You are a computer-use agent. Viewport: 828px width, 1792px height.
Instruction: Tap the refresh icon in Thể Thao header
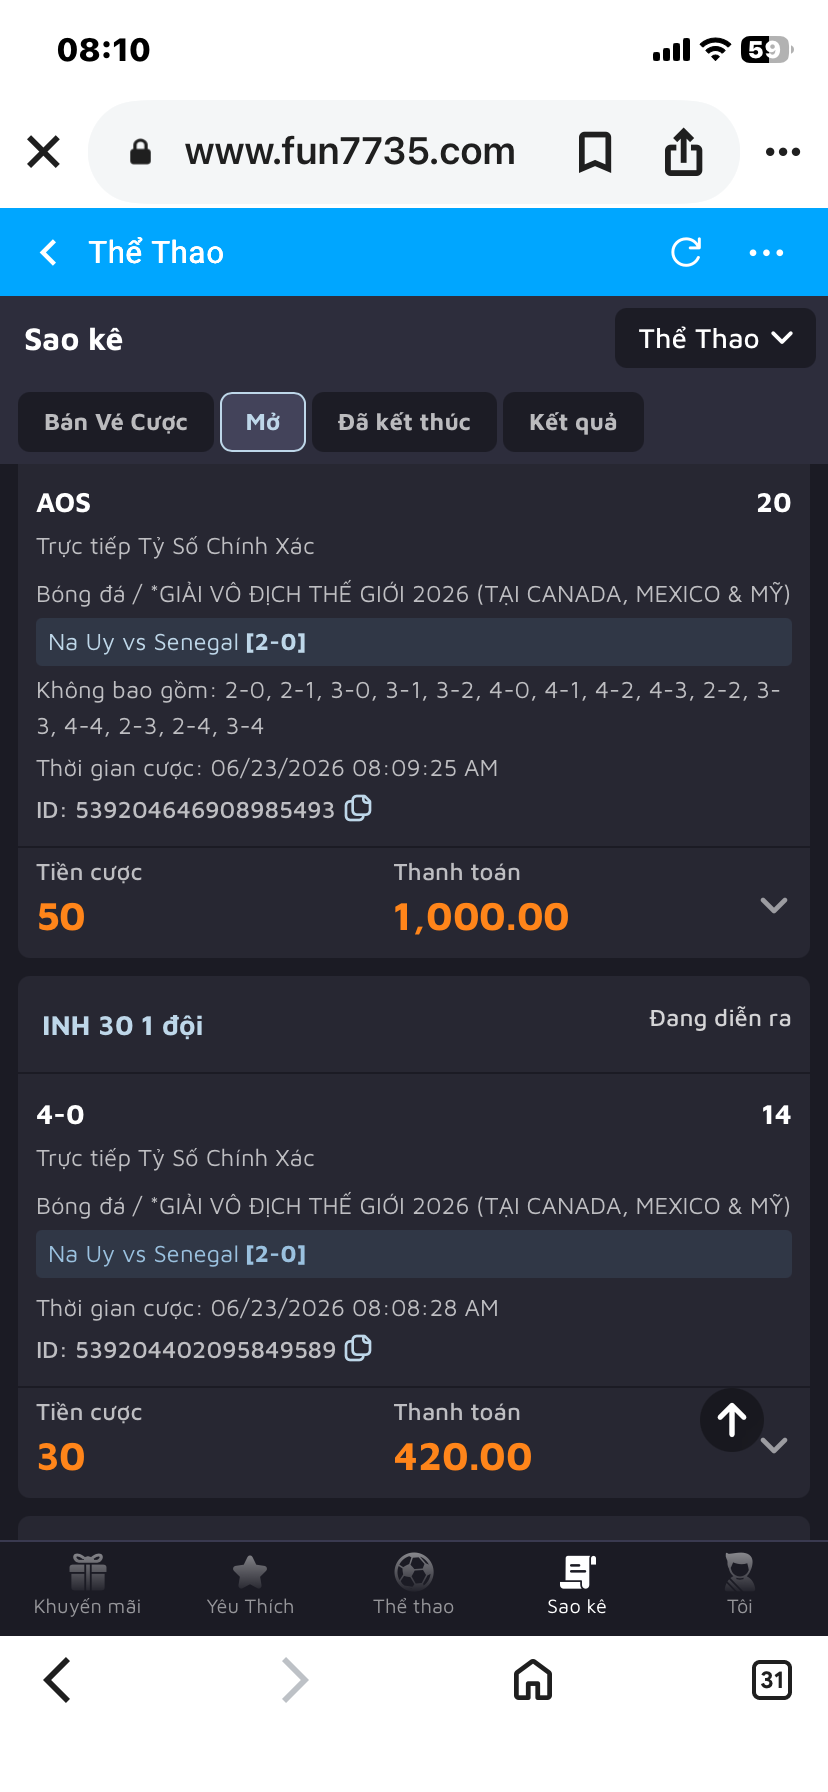pos(686,252)
